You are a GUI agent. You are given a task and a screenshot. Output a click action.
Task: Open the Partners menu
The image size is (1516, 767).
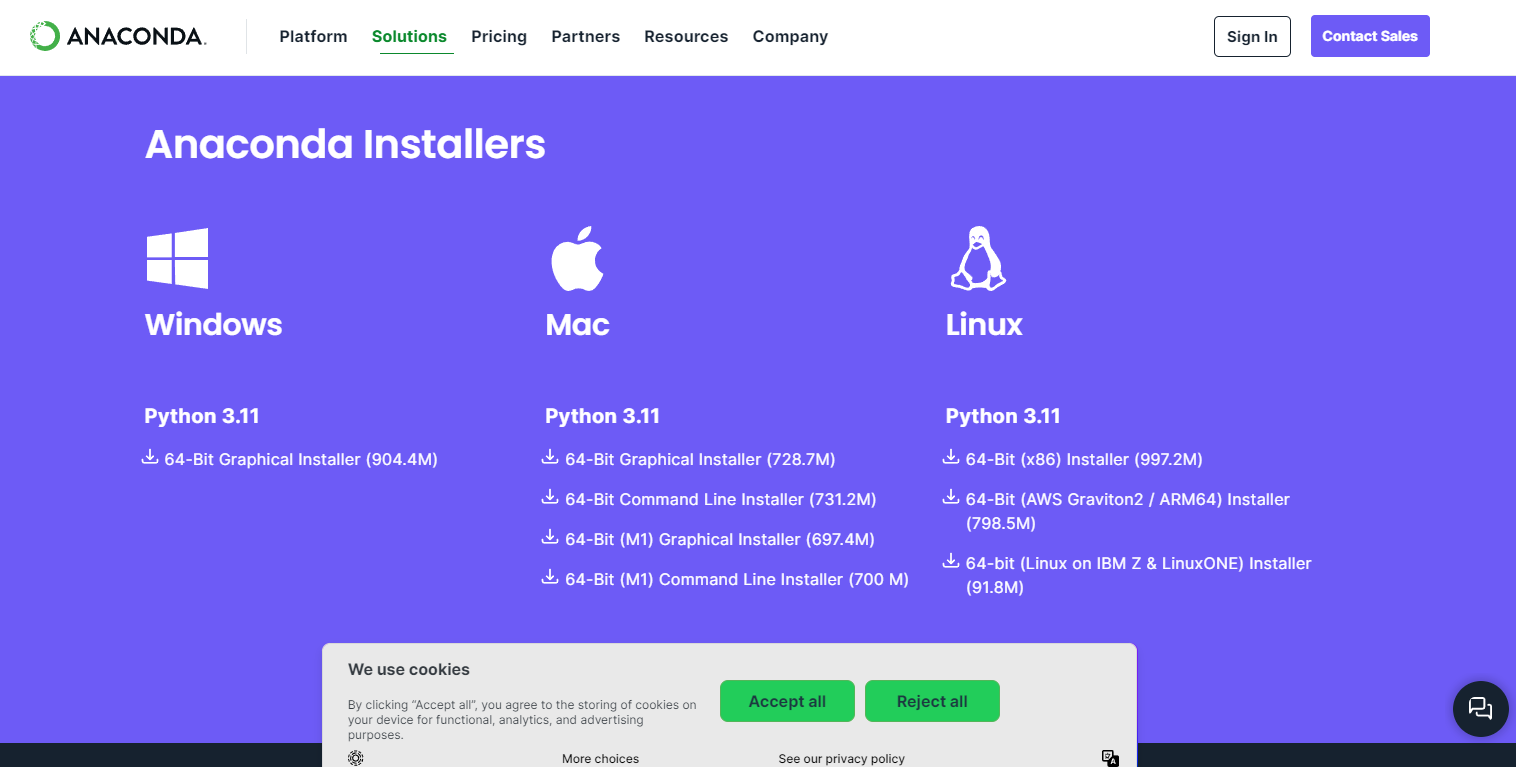(x=585, y=36)
